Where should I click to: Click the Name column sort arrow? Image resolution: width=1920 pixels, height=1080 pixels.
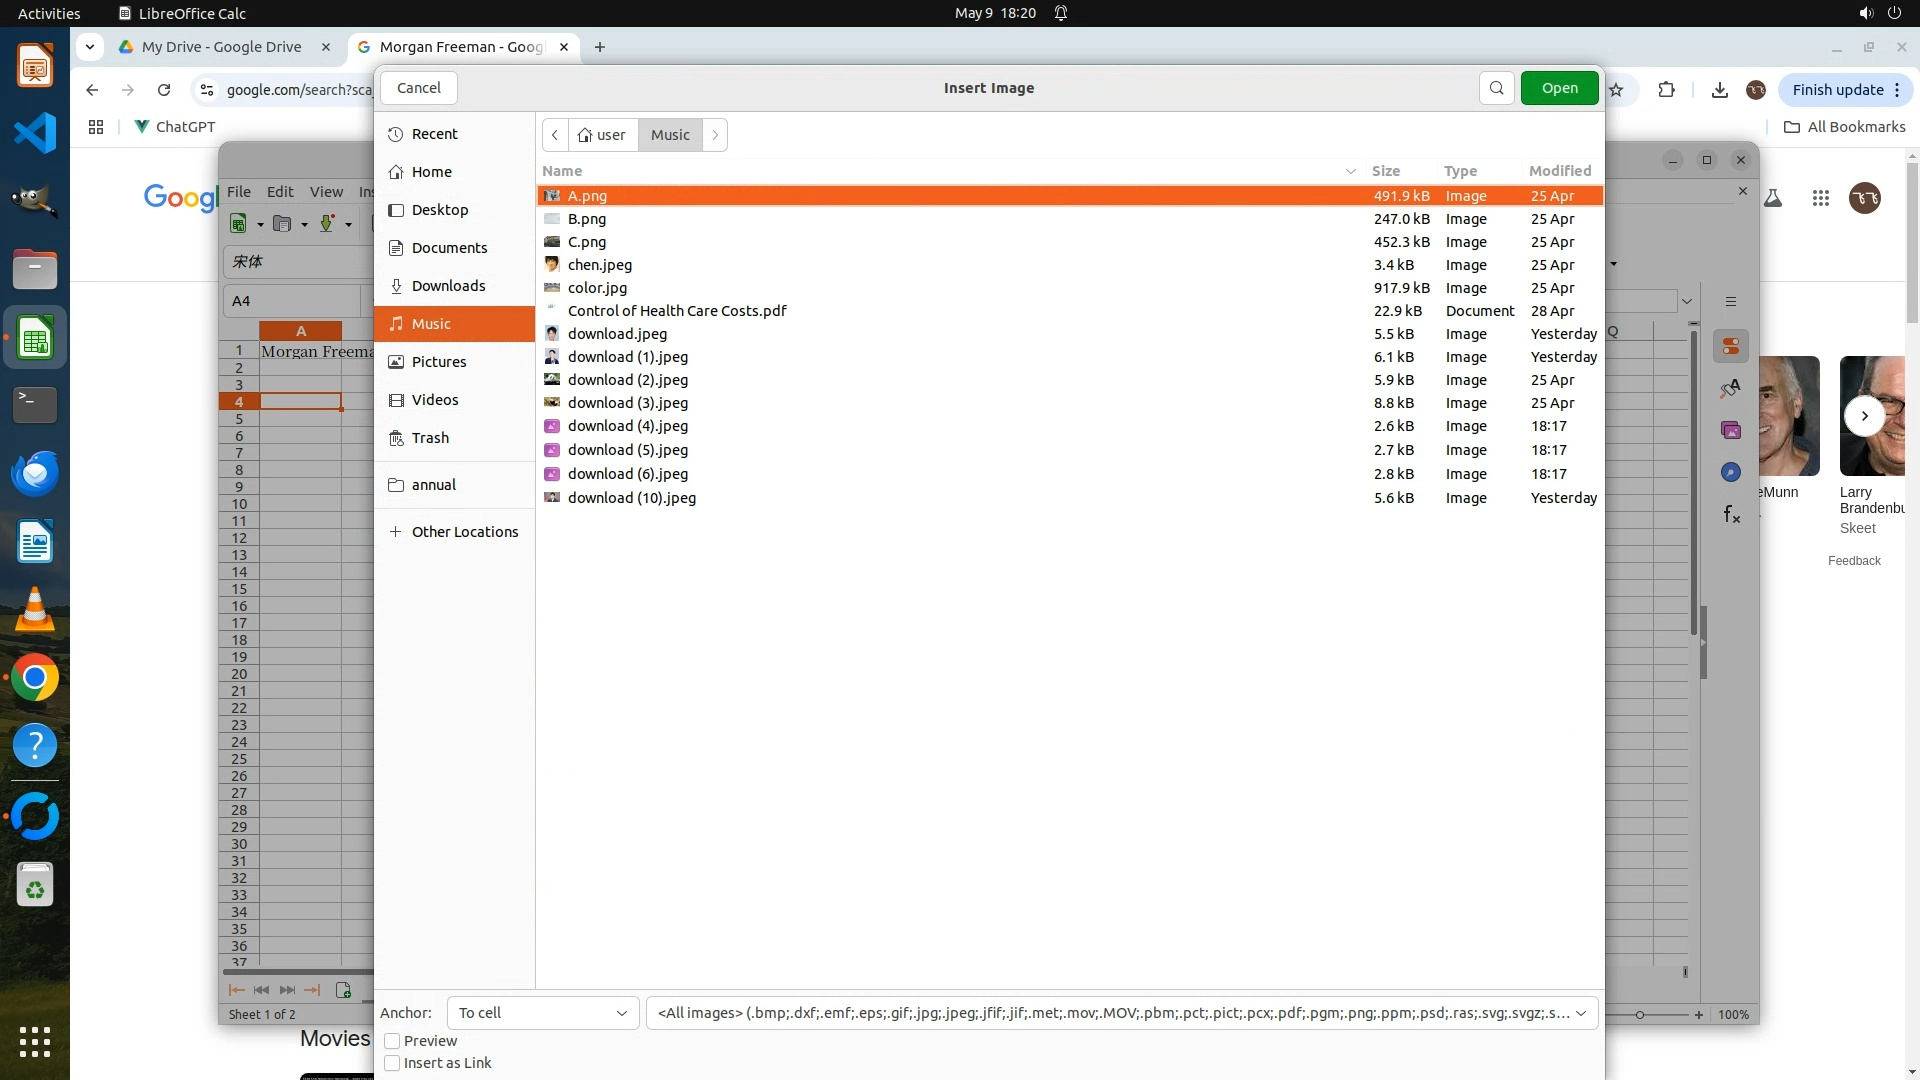pyautogui.click(x=1350, y=171)
